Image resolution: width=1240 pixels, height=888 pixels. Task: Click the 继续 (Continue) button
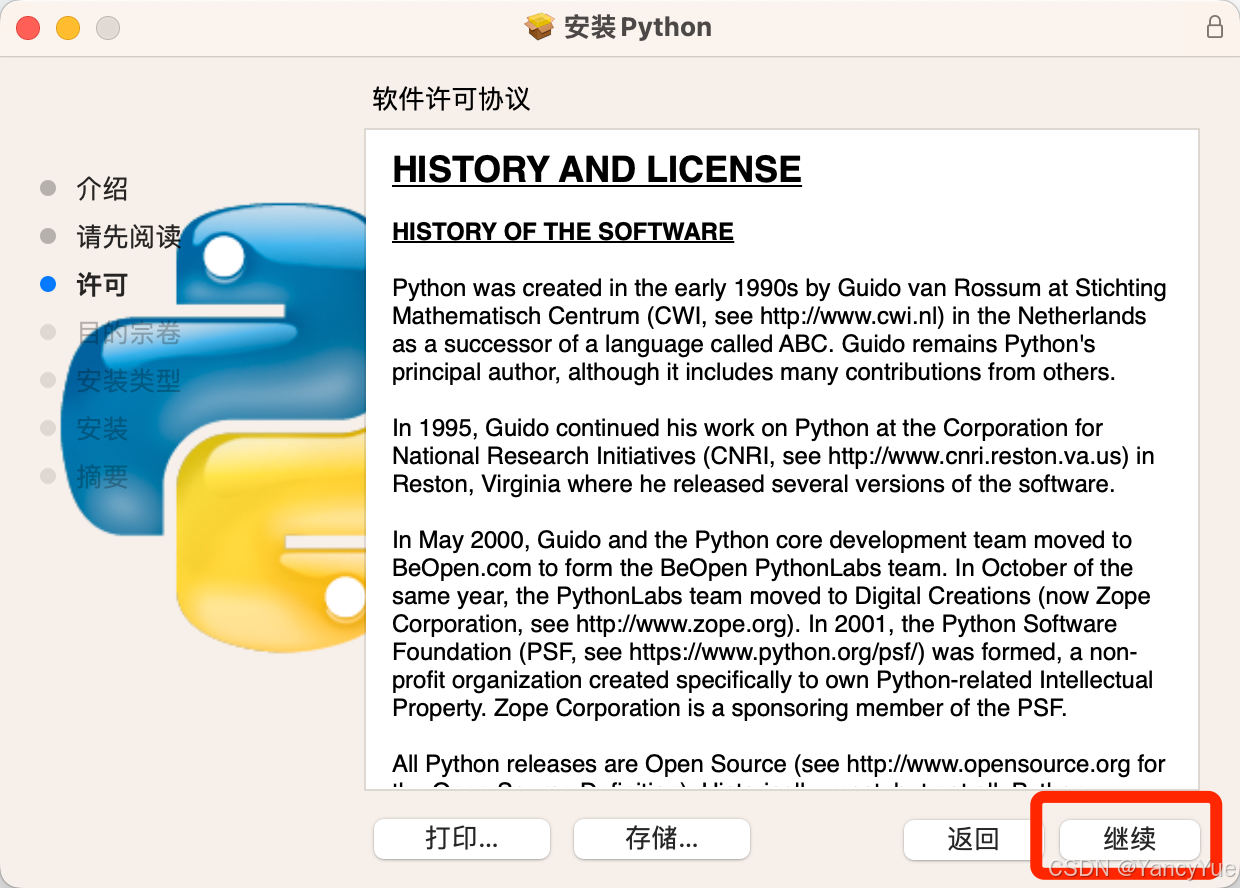coord(1129,839)
